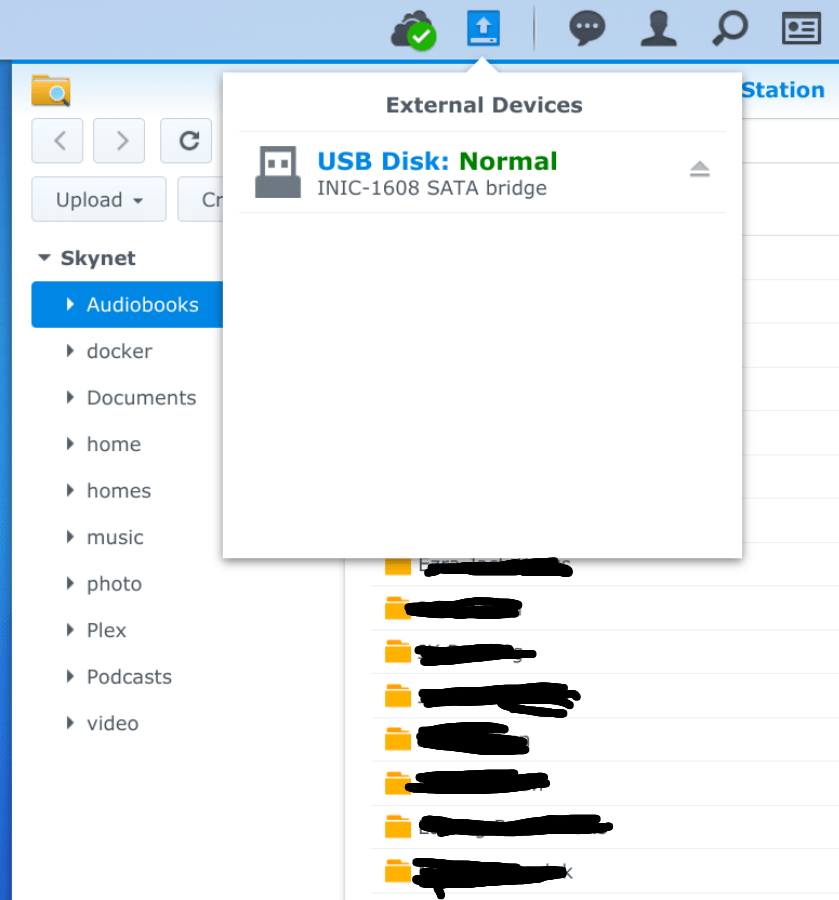Collapse the Skynet shared folder tree
The height and width of the screenshot is (900, 839).
click(x=44, y=257)
